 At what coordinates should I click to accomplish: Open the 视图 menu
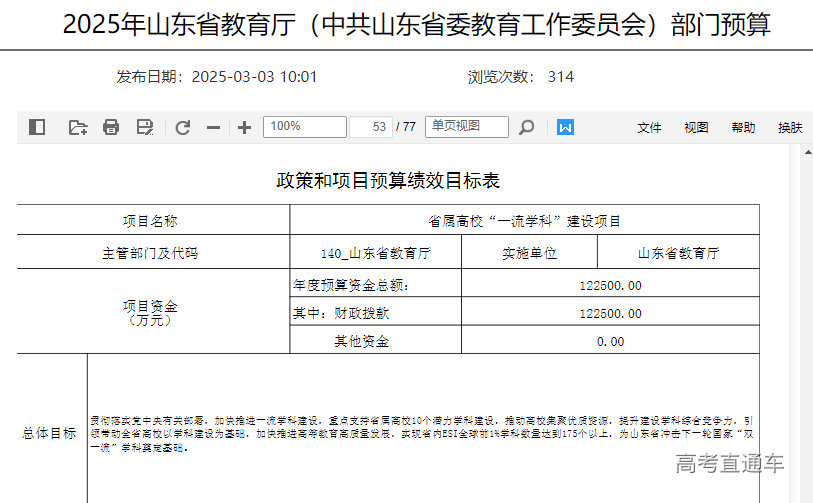pos(696,128)
